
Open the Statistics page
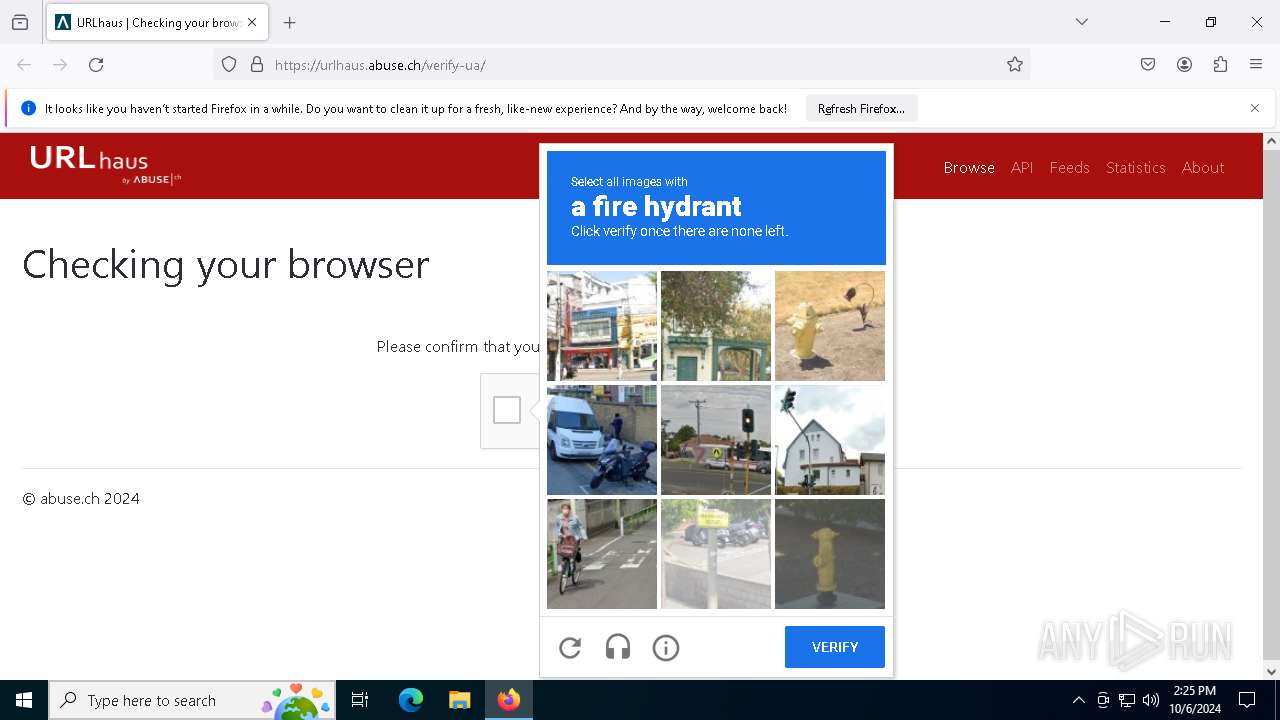tap(1136, 167)
